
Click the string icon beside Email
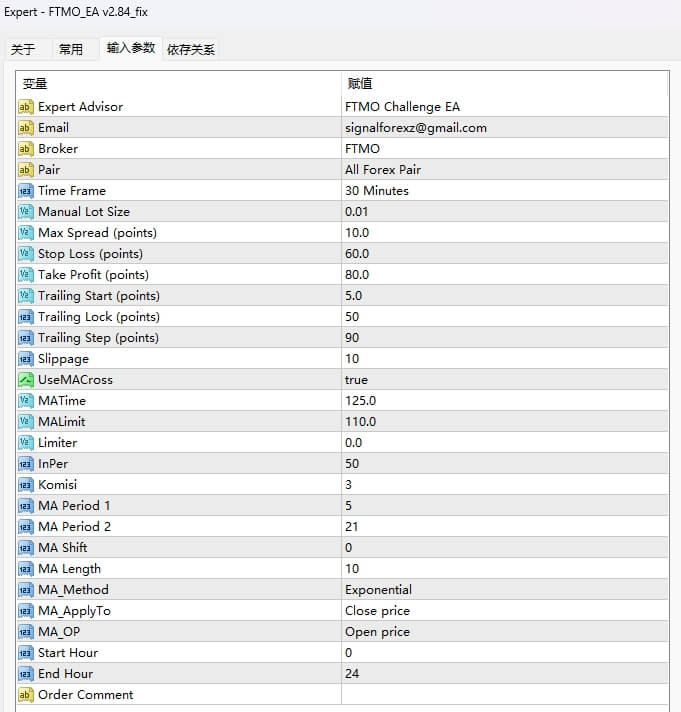point(25,128)
